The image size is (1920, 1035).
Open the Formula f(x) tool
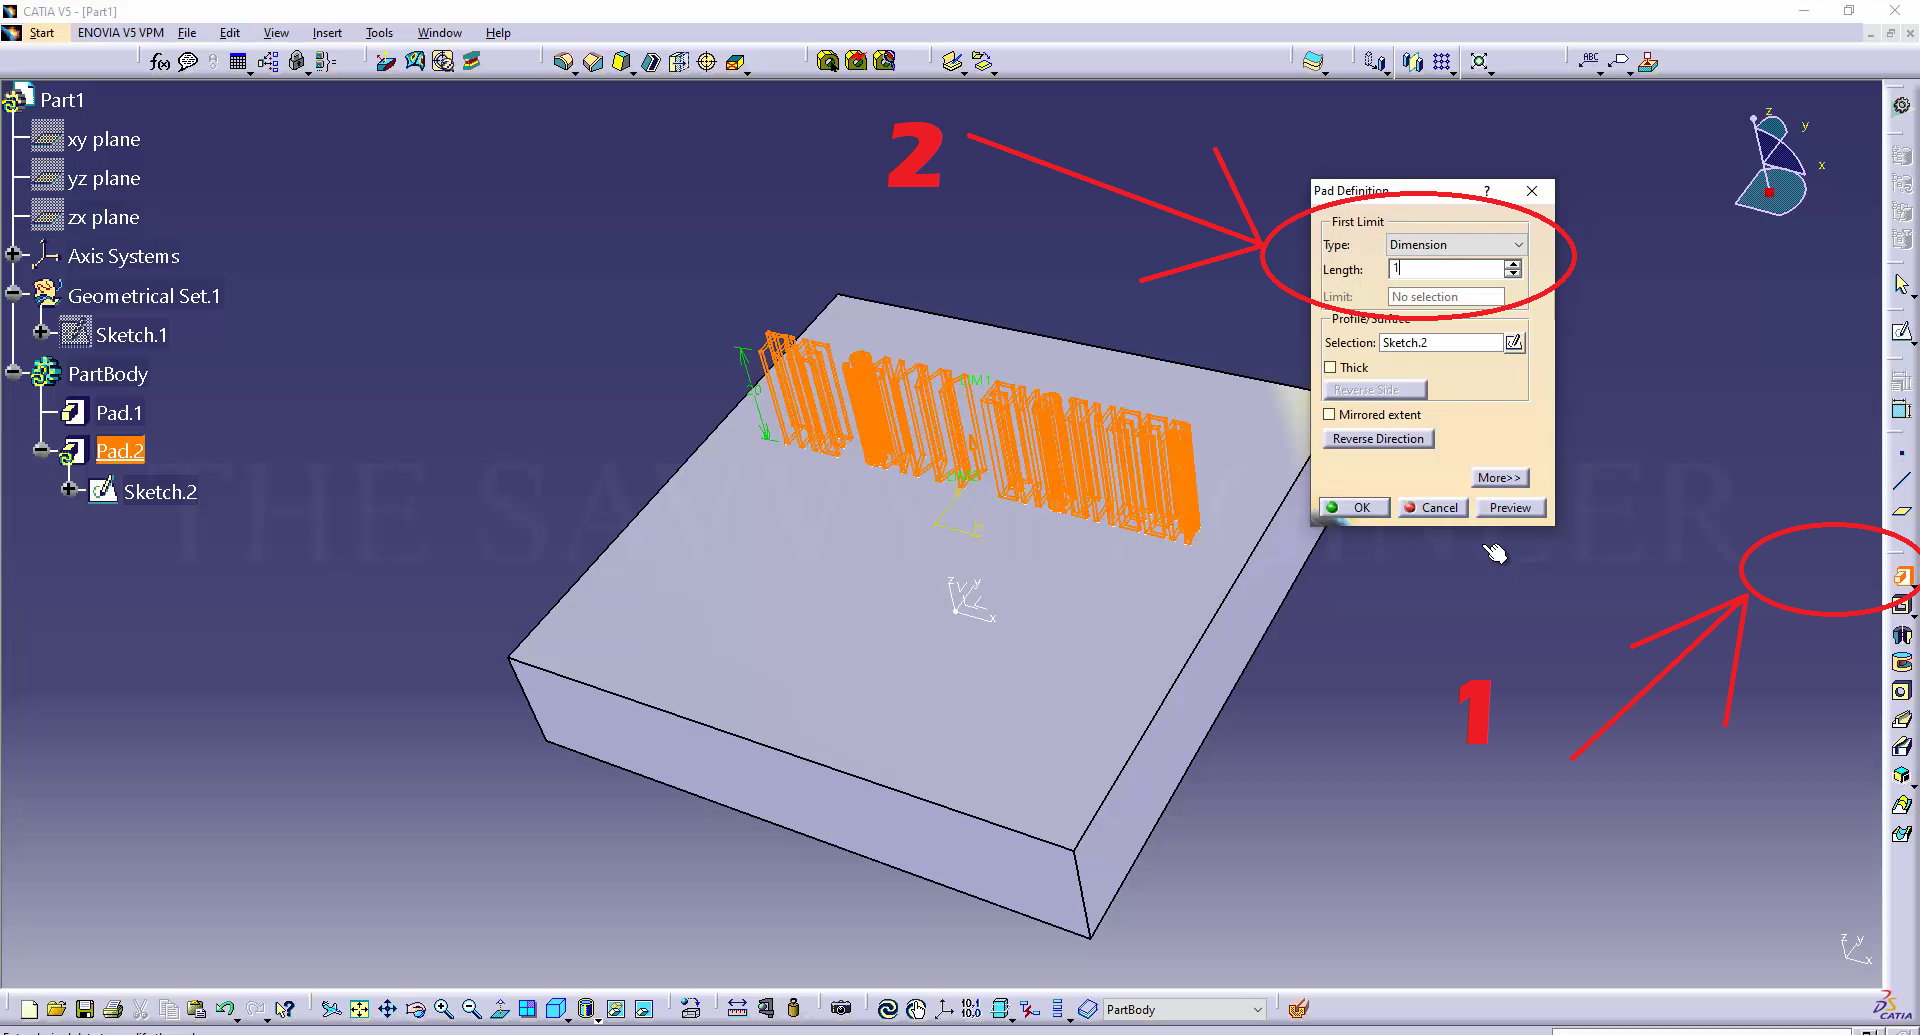point(159,62)
